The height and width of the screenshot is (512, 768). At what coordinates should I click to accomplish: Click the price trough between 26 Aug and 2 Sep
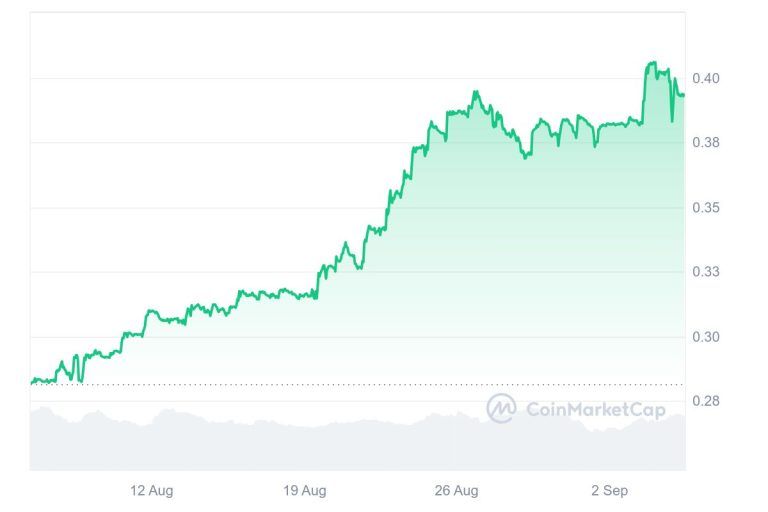pos(526,157)
